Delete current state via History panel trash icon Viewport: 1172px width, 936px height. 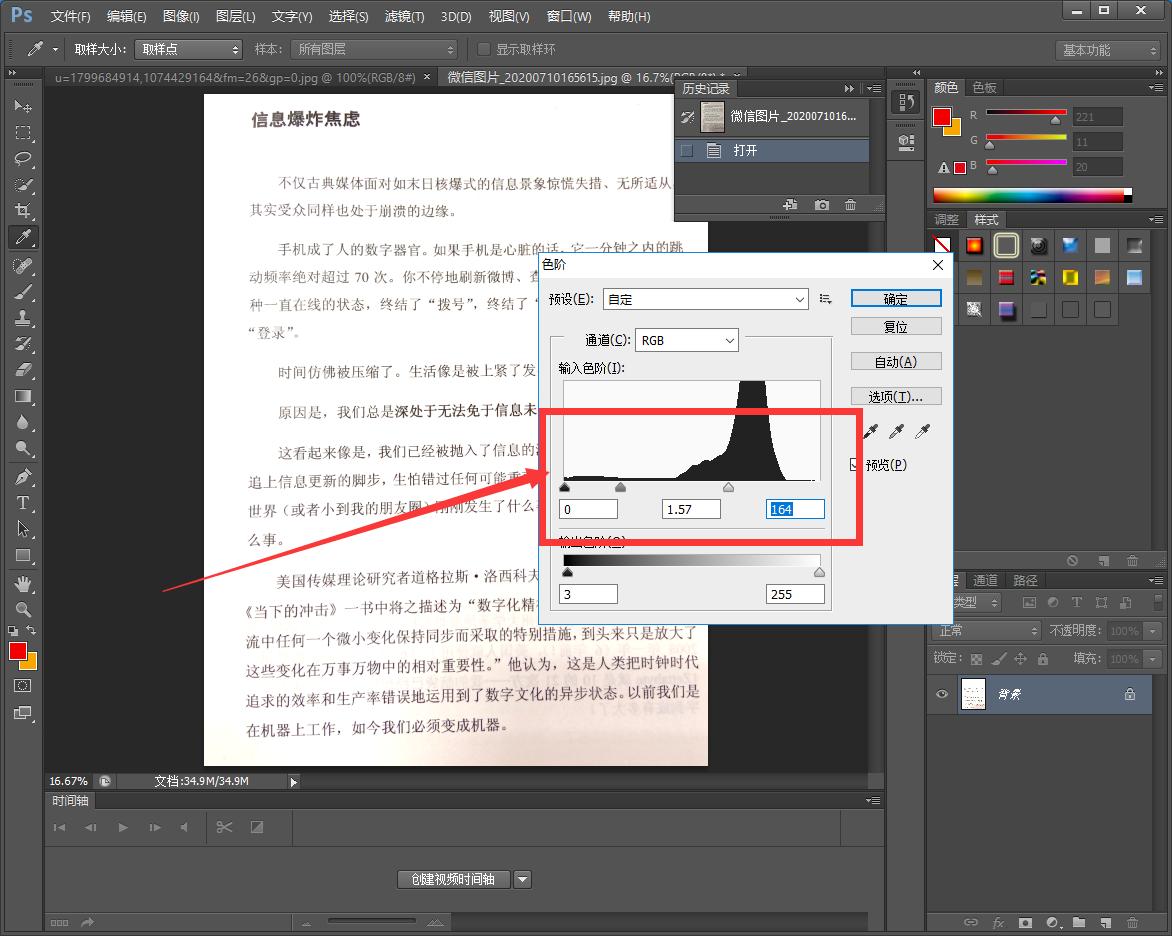coord(851,204)
